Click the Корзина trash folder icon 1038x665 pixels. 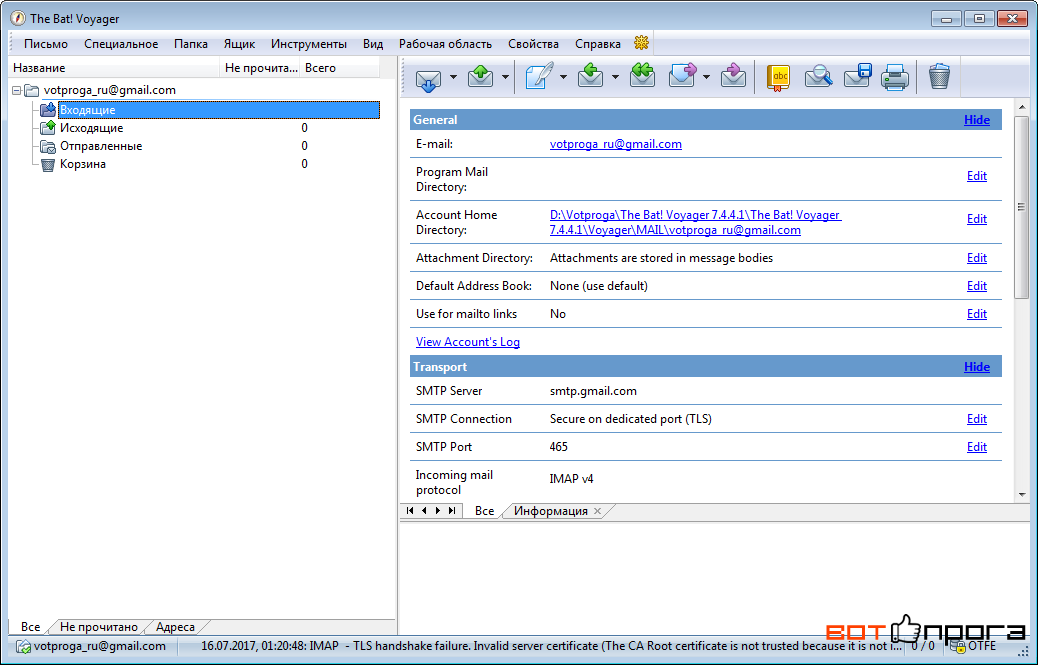(x=48, y=164)
